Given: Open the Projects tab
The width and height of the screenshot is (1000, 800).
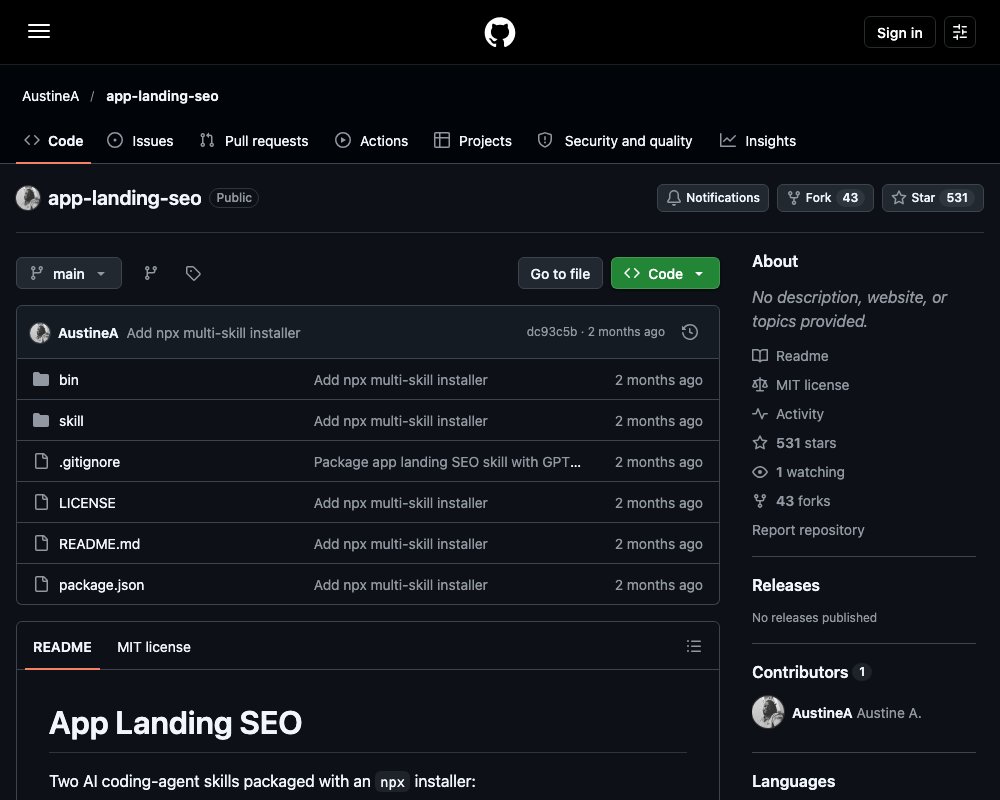Looking at the screenshot, I should [473, 141].
